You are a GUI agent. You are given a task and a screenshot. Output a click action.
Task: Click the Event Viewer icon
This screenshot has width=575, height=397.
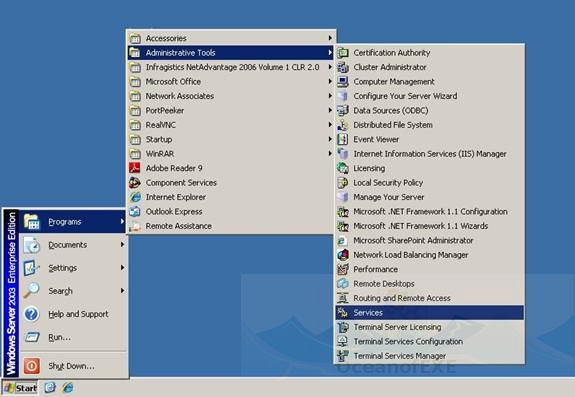pyautogui.click(x=343, y=139)
